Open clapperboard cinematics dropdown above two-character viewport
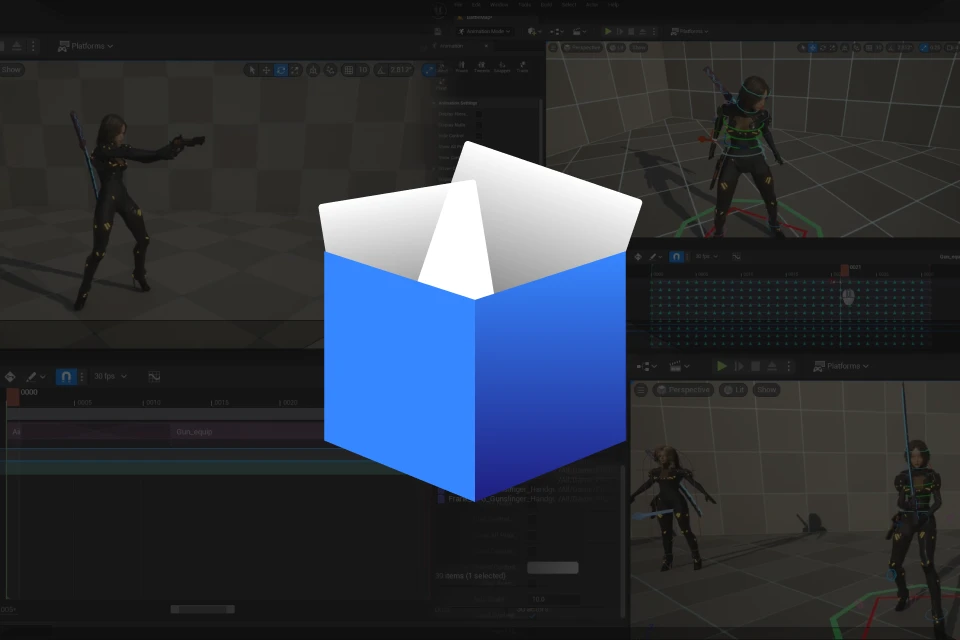Viewport: 960px width, 640px height. (x=680, y=366)
